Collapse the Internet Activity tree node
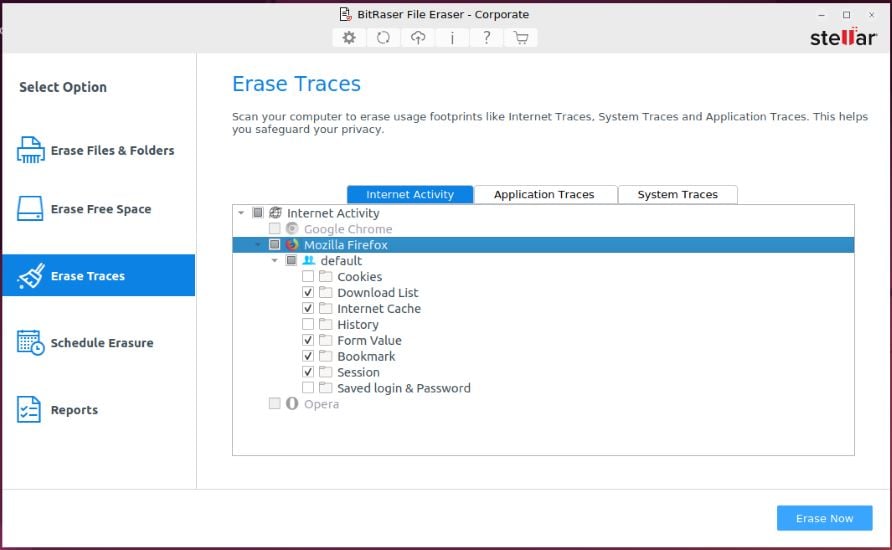The height and width of the screenshot is (550, 892). point(241,213)
